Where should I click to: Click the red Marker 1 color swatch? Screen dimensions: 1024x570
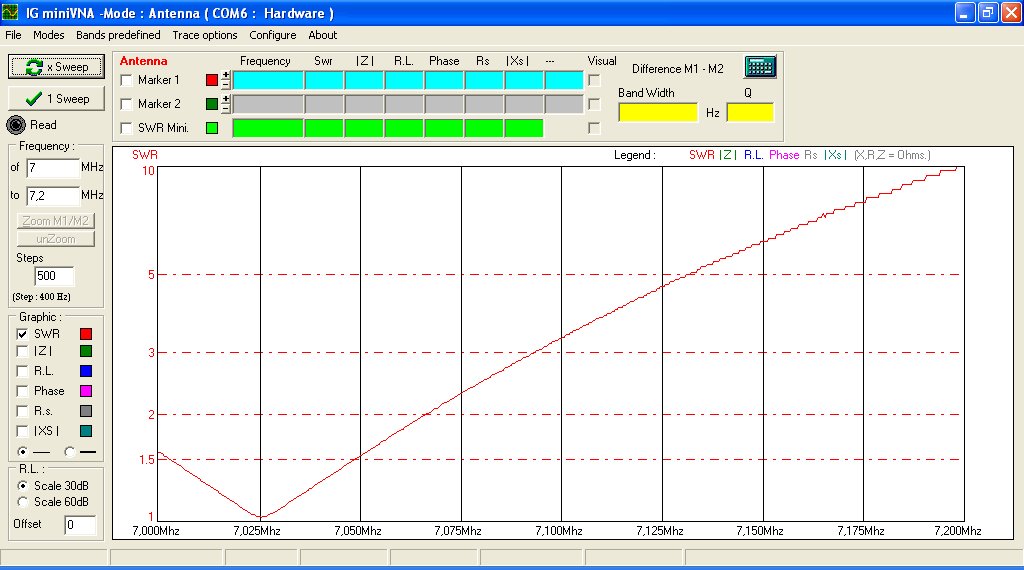pyautogui.click(x=212, y=80)
